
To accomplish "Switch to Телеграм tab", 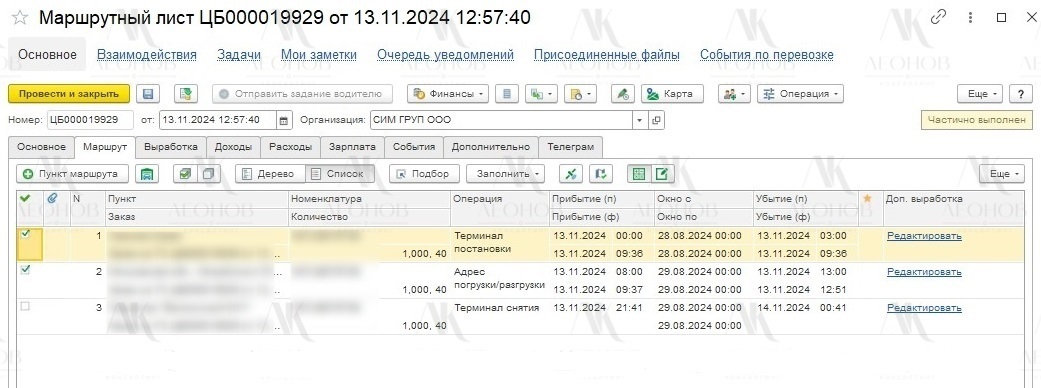I will coord(571,147).
